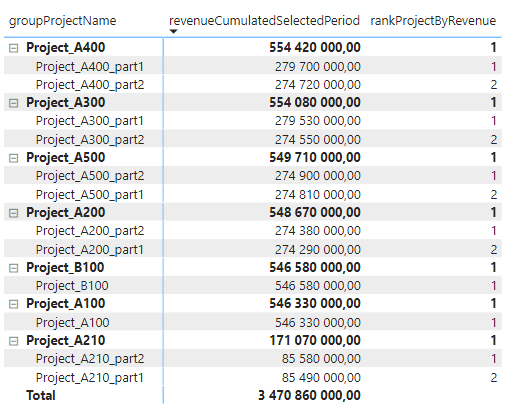Select the bold Project_B100 group label
This screenshot has width=517, height=411.
coord(65,268)
